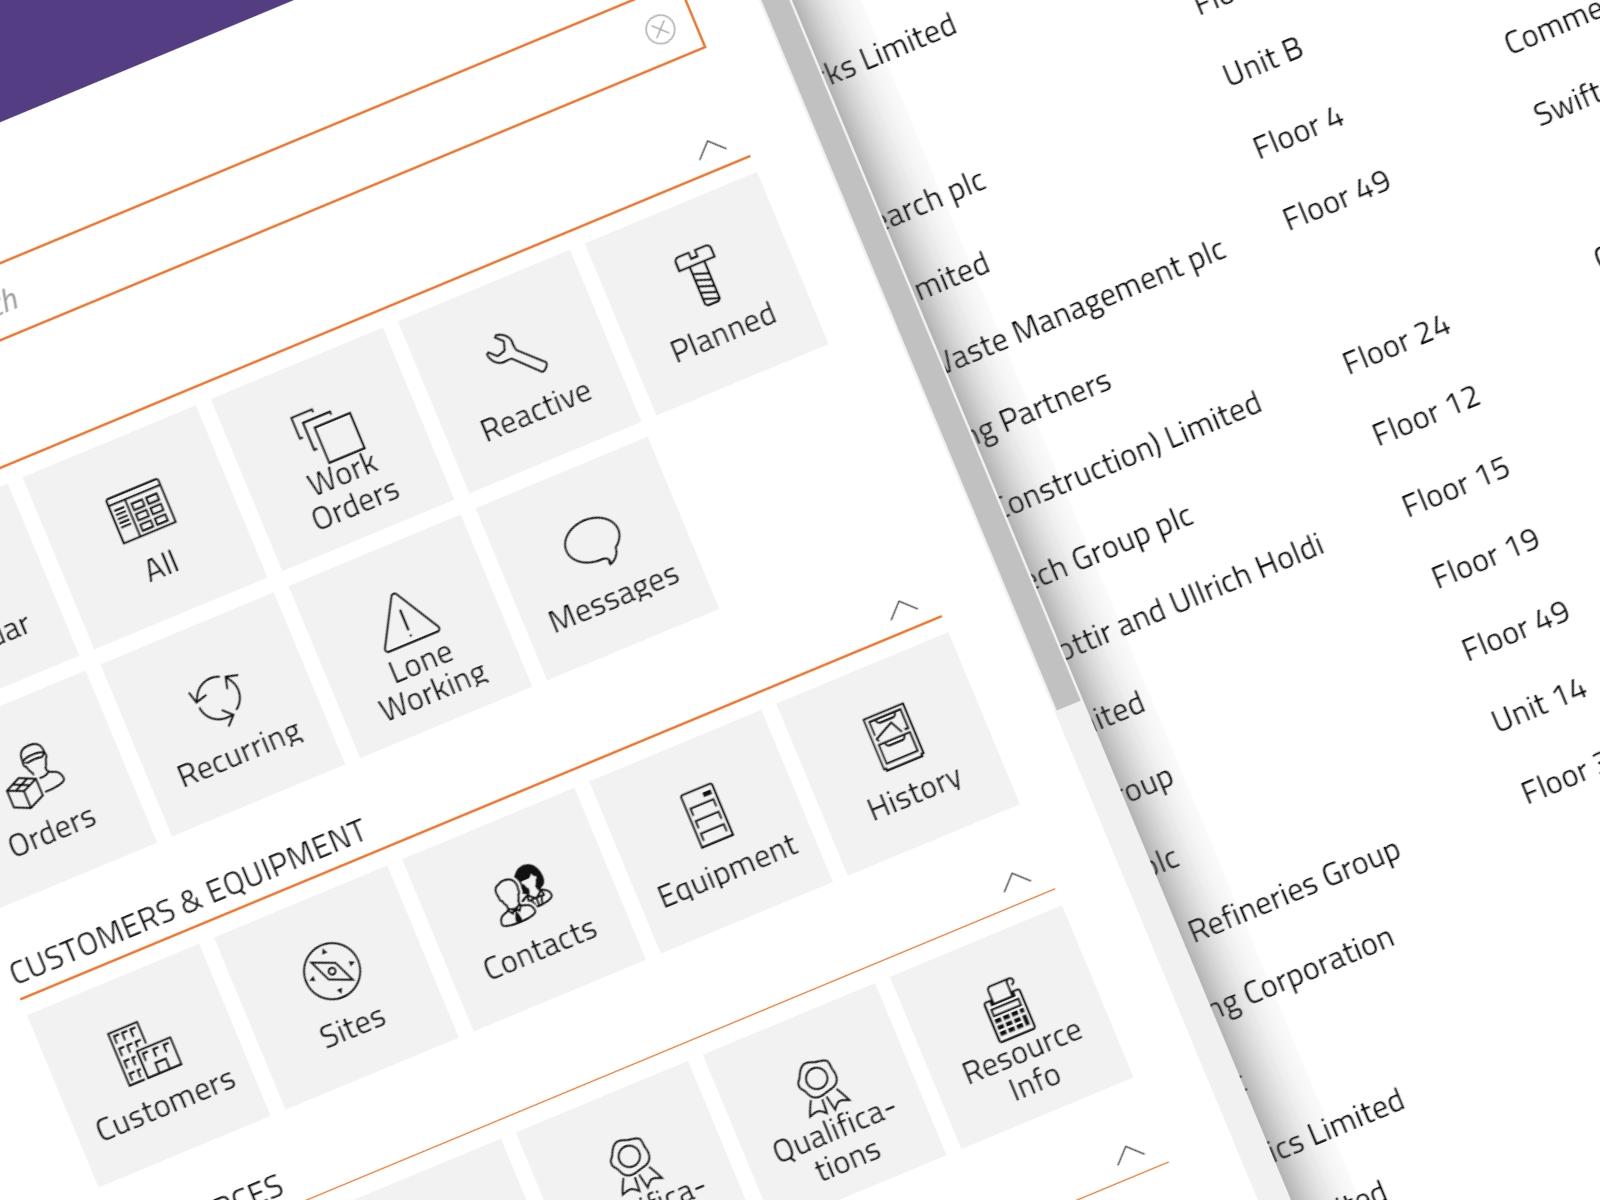Click the Floor 49 cell below Floor 4
The image size is (1600, 1200).
(x=1336, y=200)
